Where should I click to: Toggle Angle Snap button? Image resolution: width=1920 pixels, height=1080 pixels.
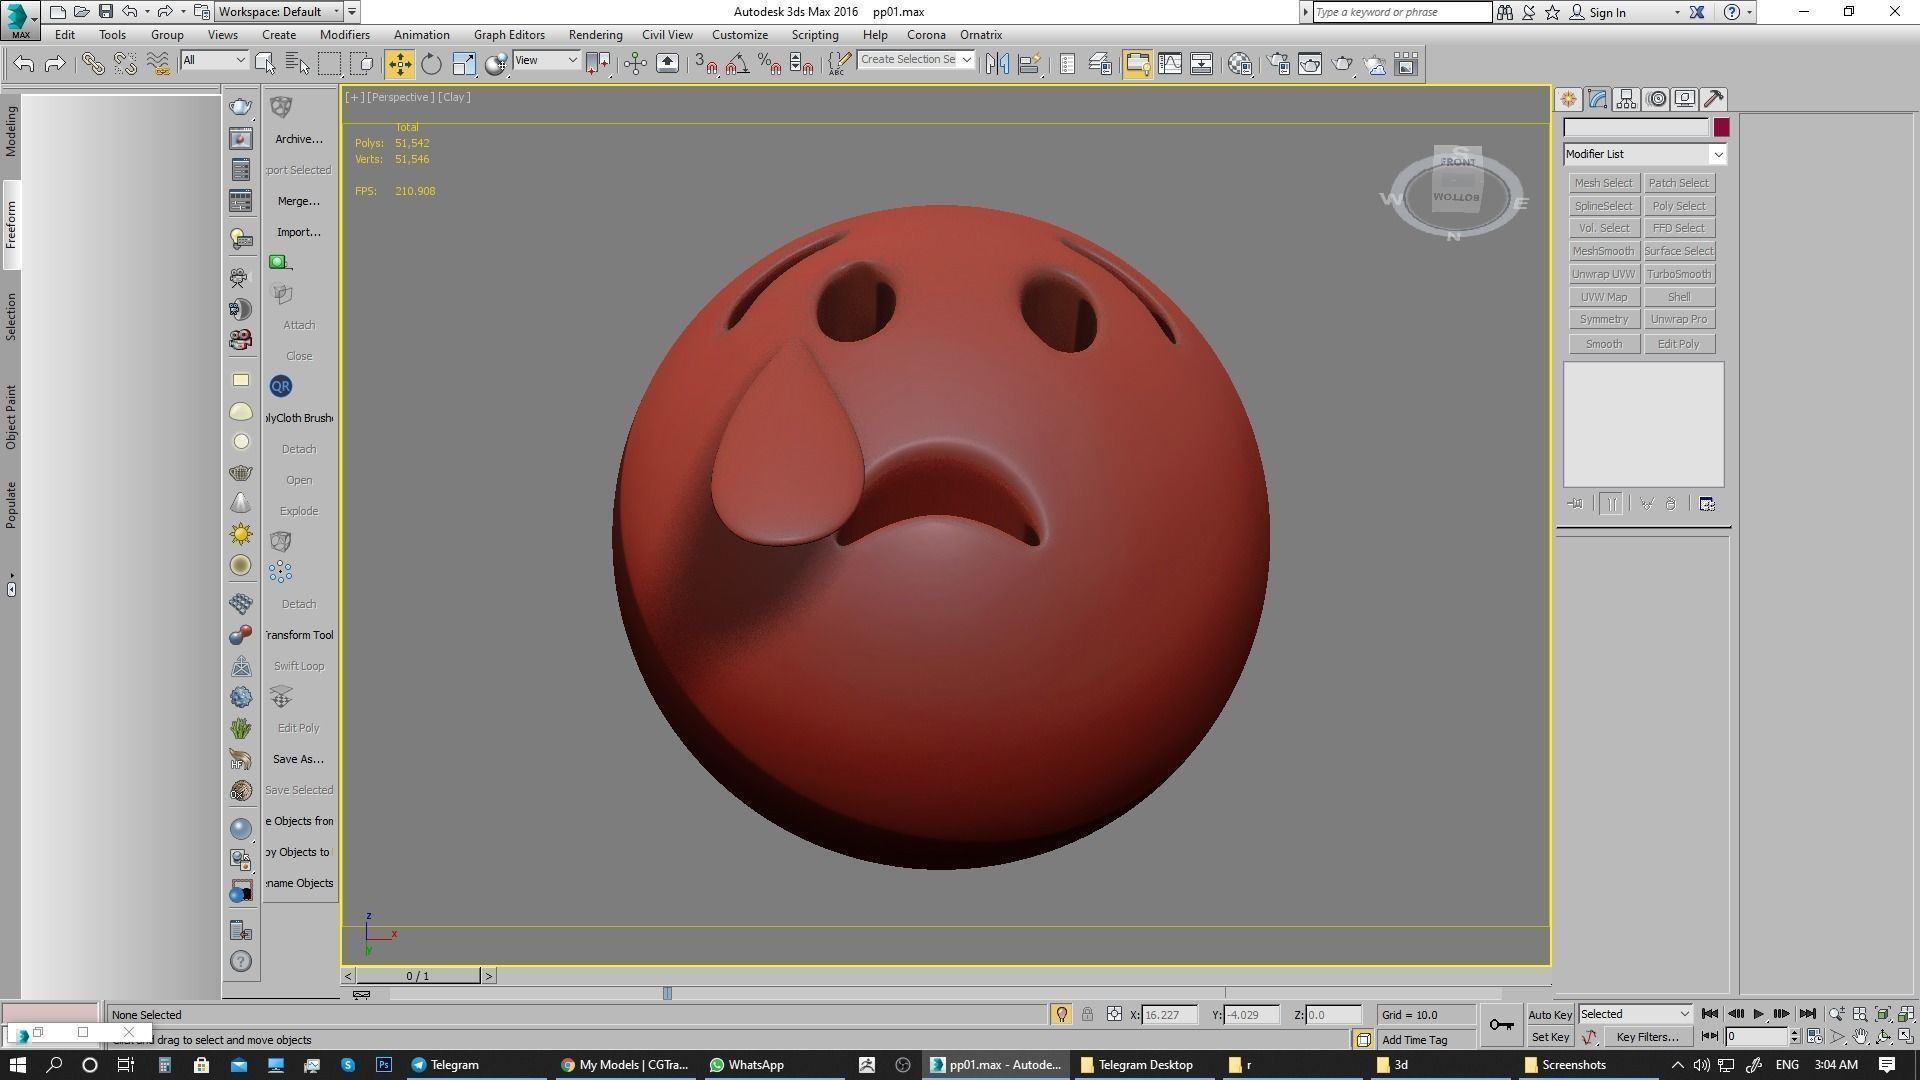738,64
